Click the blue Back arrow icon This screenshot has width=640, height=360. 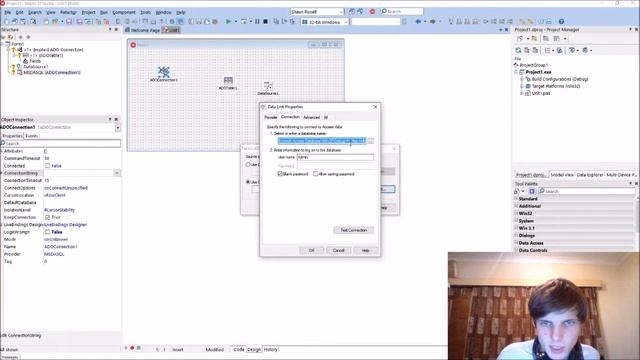pos(418,21)
